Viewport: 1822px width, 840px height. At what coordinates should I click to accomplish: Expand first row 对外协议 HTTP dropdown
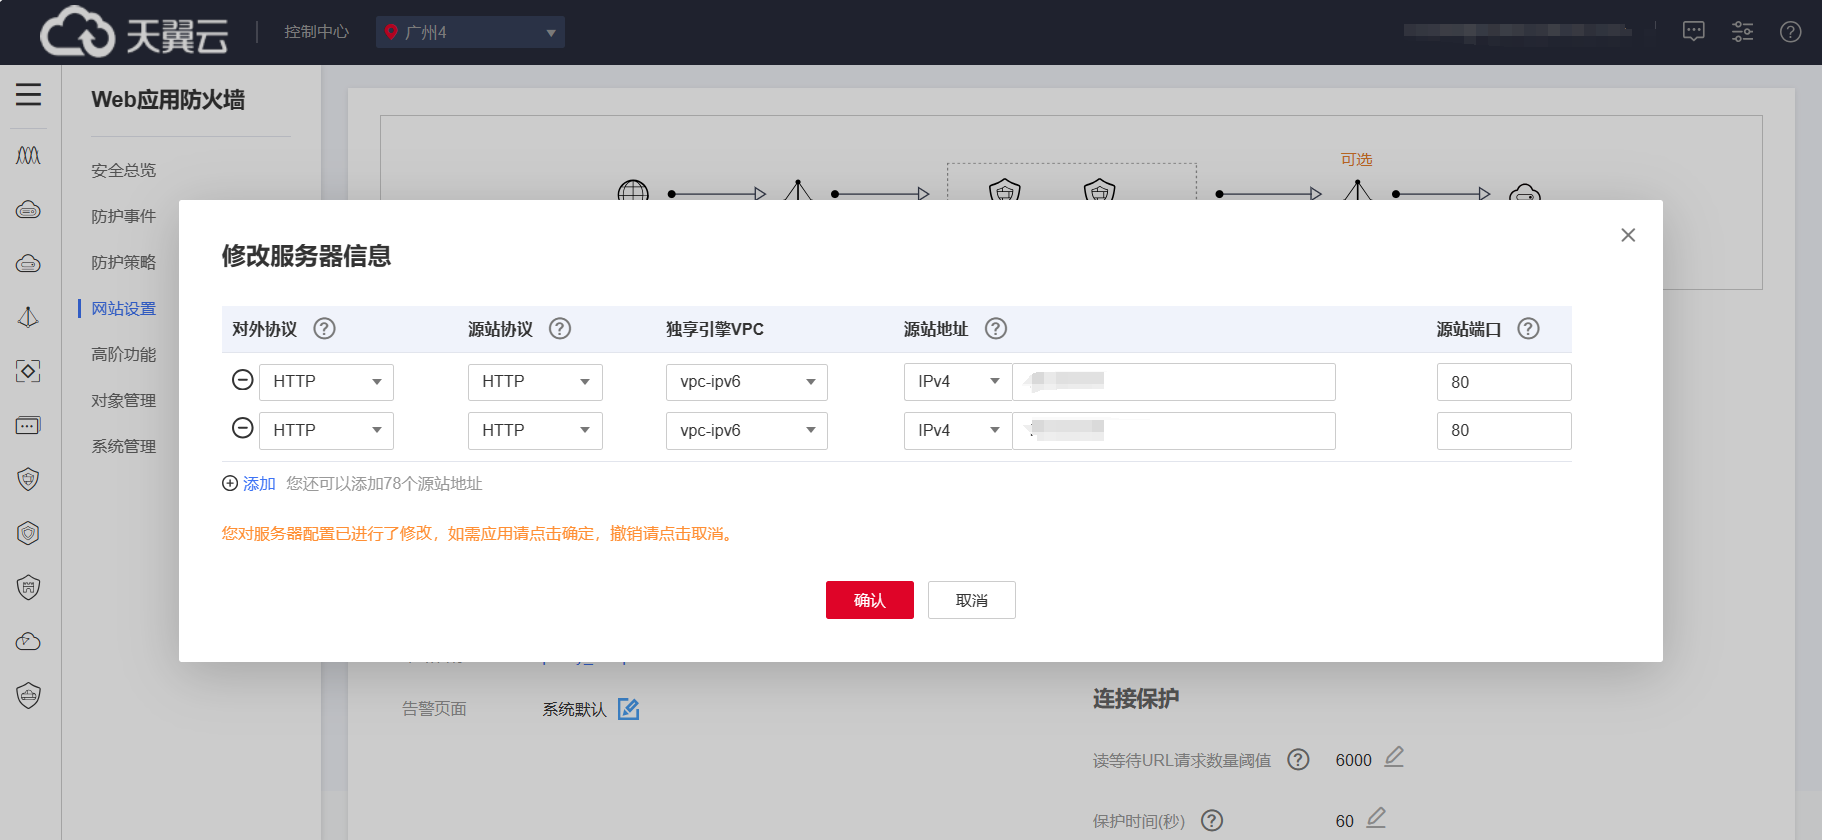(x=326, y=382)
